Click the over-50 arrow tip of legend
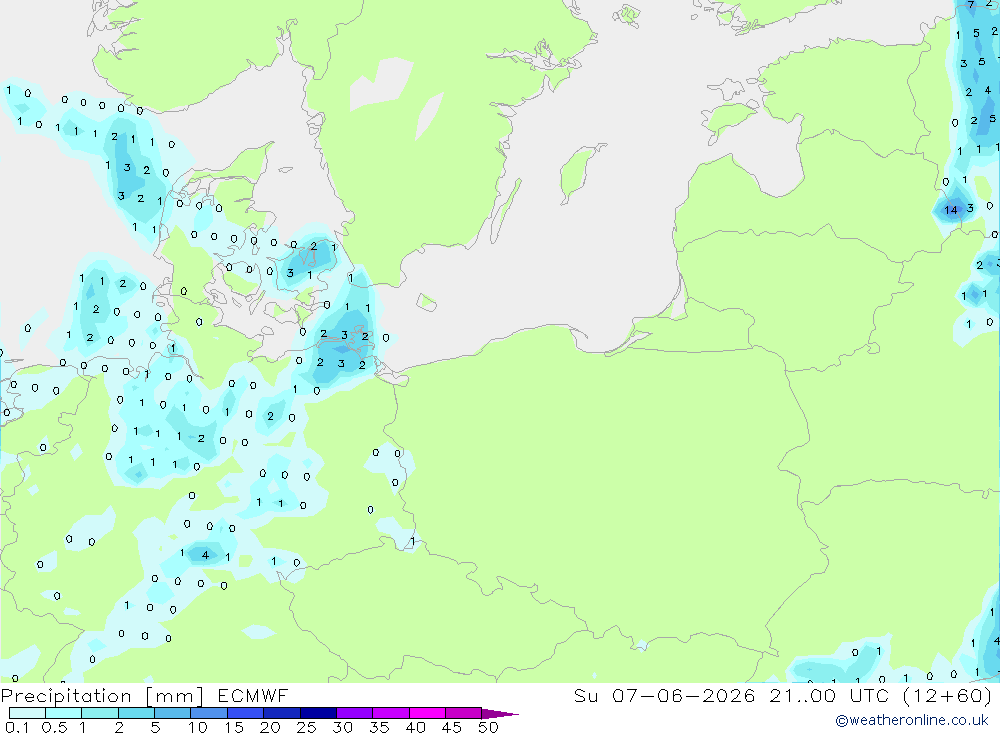1000x733 pixels. (x=500, y=714)
